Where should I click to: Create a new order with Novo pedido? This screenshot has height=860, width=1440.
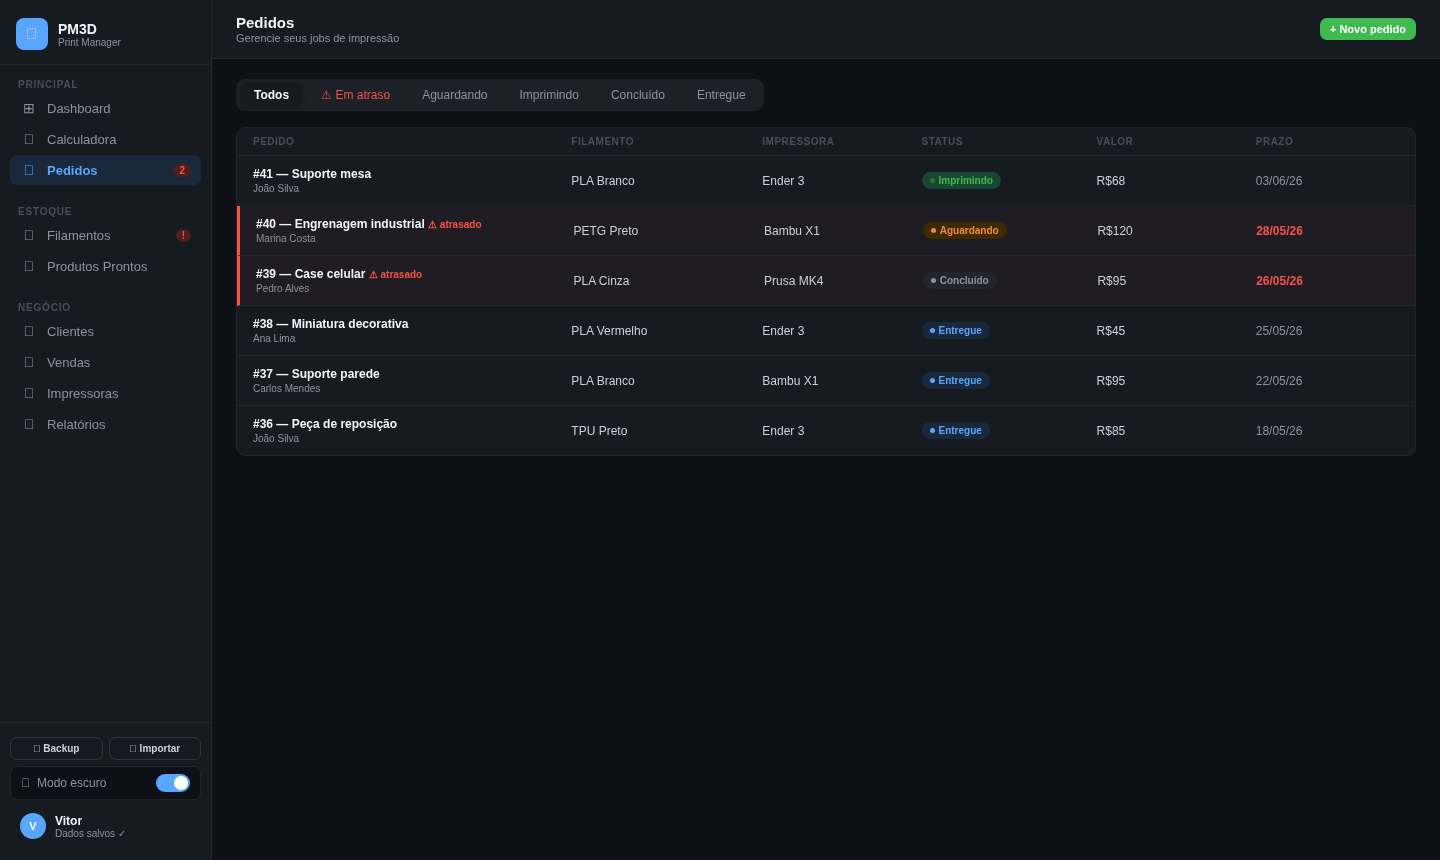pos(1368,29)
